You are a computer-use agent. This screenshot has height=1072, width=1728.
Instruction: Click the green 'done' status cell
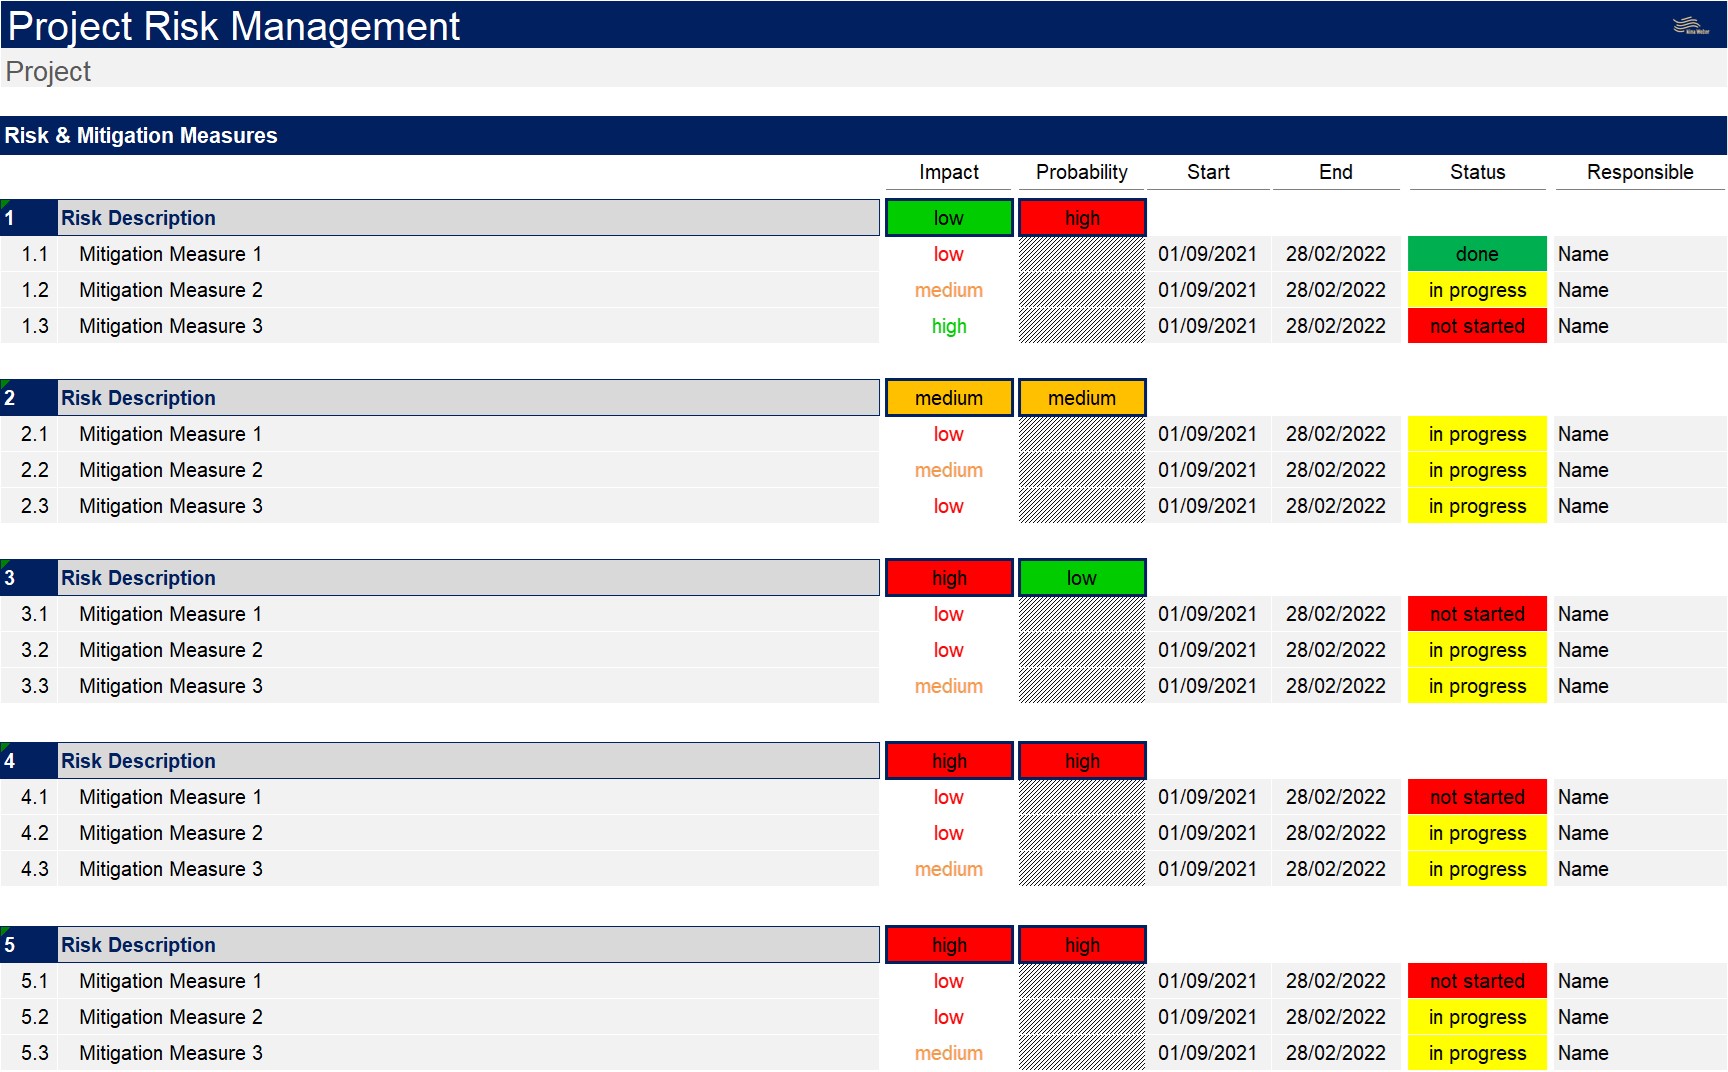(1476, 254)
